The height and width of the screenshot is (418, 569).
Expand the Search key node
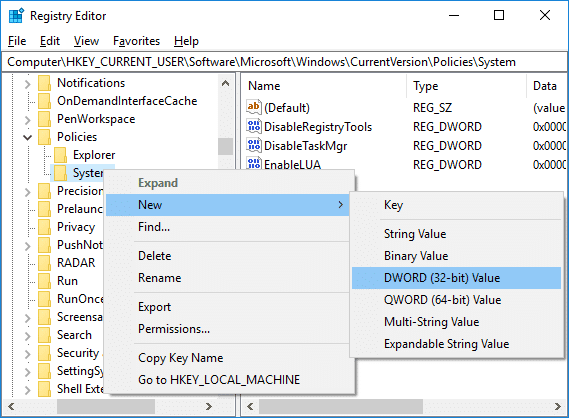click(x=28, y=336)
